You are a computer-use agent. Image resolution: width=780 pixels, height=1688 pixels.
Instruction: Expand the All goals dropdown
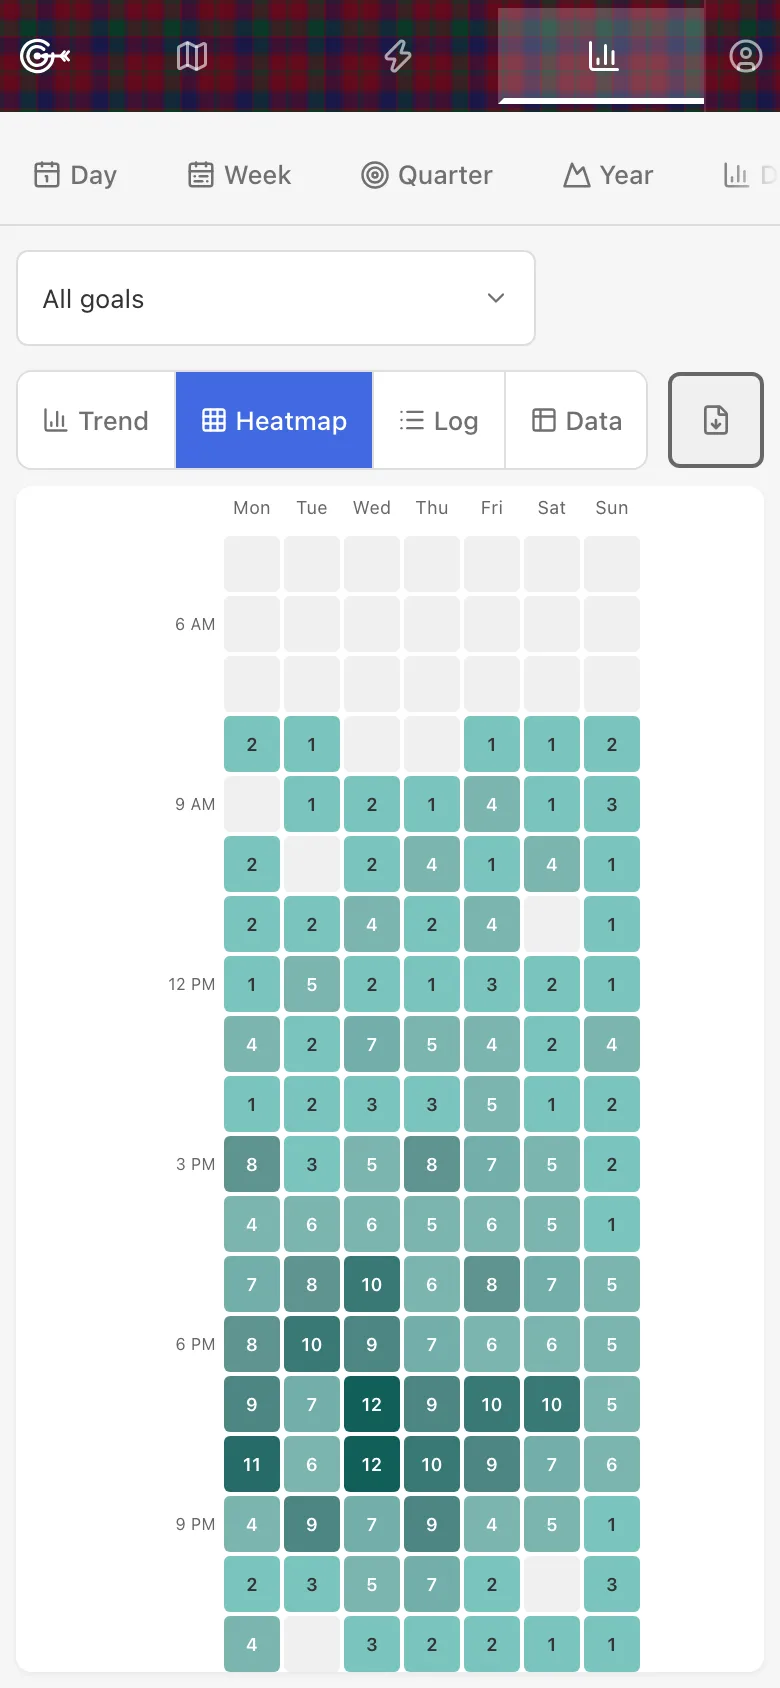(276, 298)
